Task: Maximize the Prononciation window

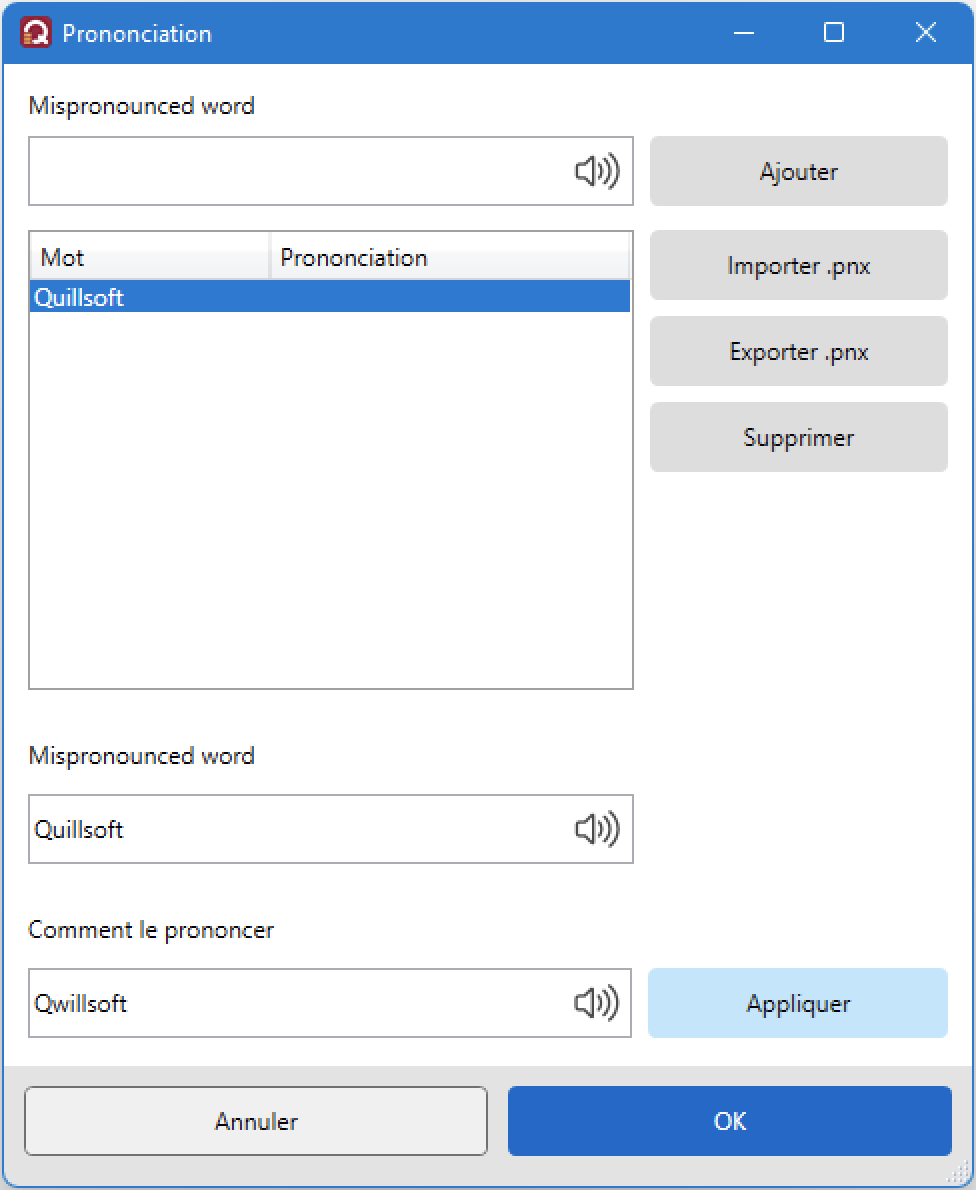Action: coord(834,33)
